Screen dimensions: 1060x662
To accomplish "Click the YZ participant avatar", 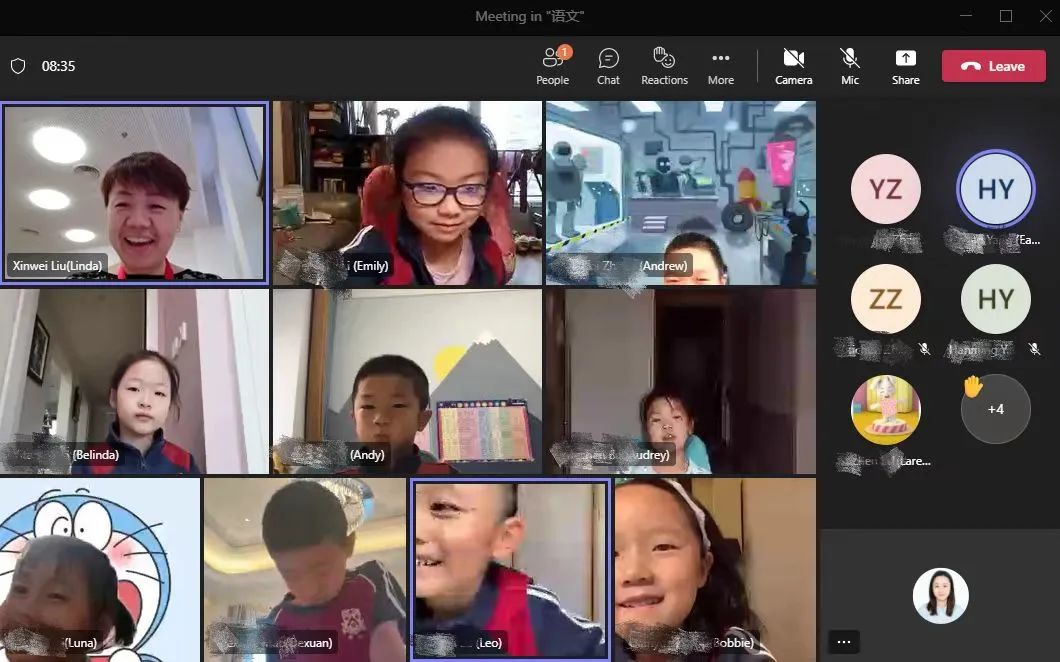I will (x=885, y=189).
